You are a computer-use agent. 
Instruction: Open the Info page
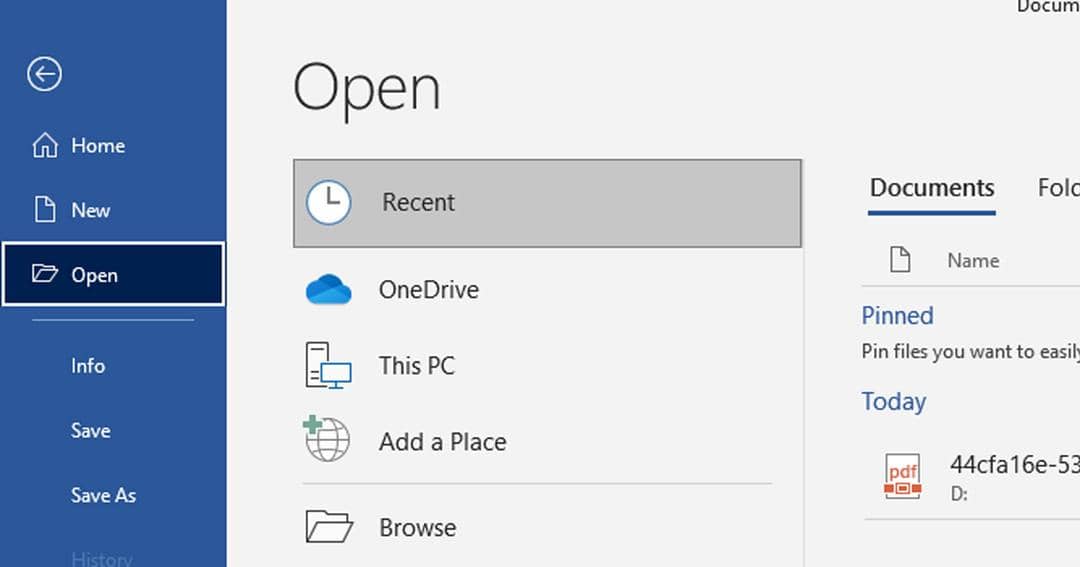pyautogui.click(x=88, y=366)
